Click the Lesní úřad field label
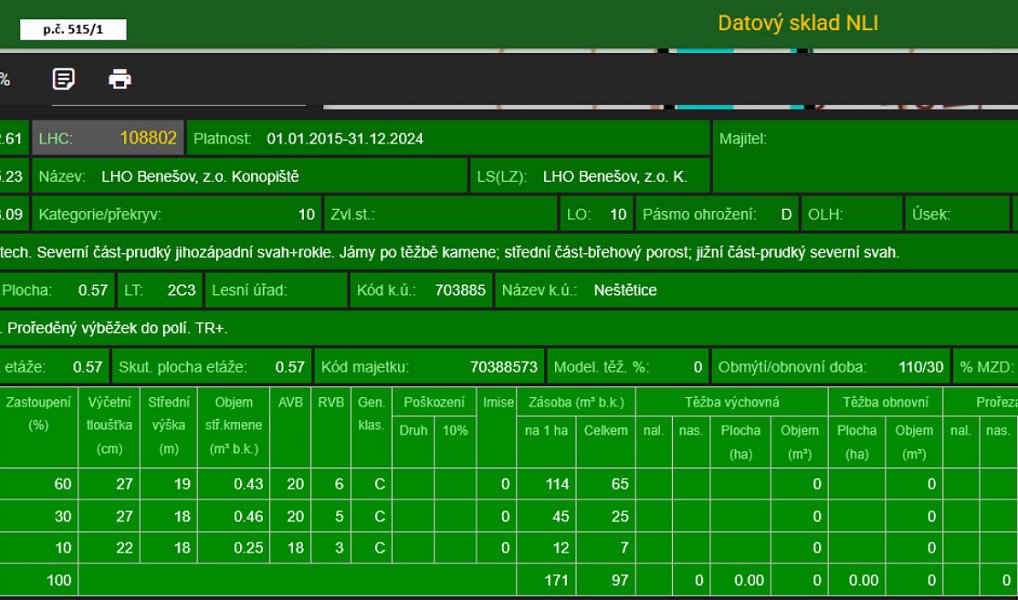 pyautogui.click(x=249, y=290)
